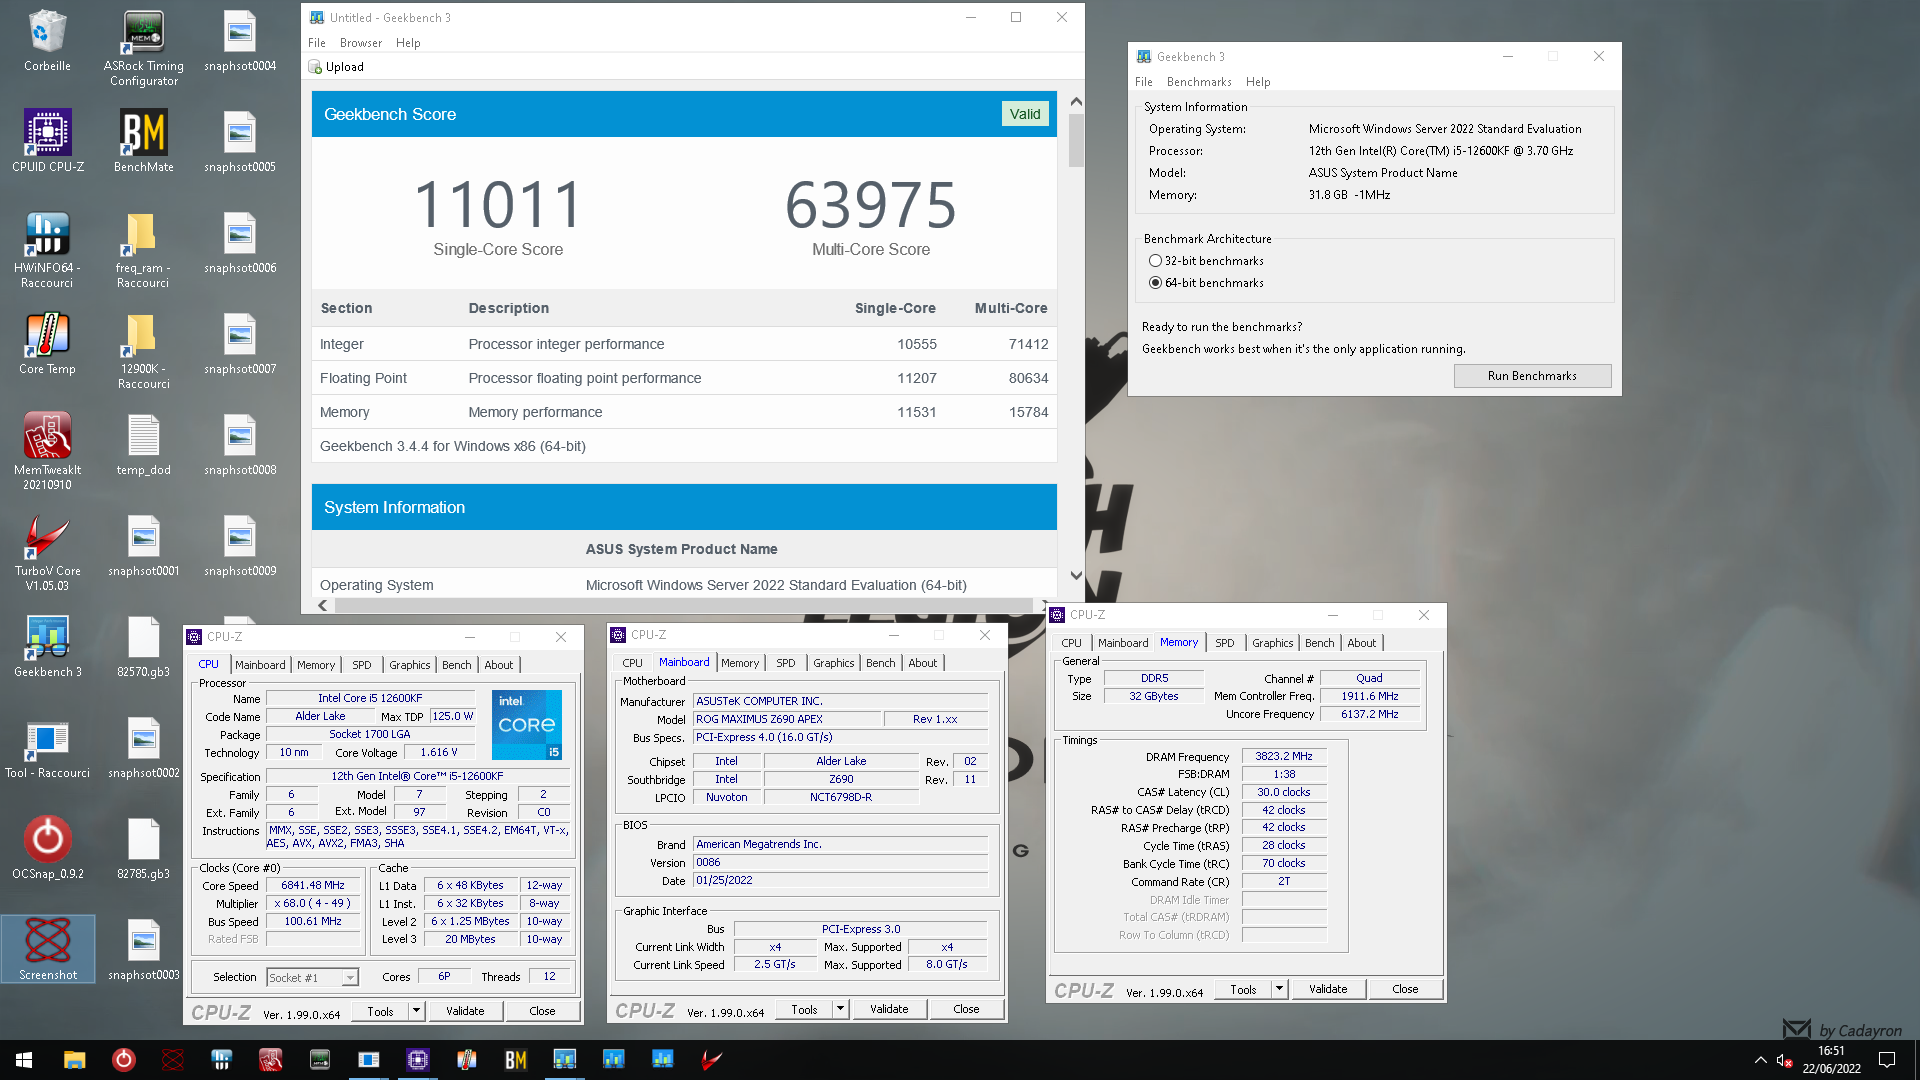Image resolution: width=1920 pixels, height=1080 pixels.
Task: Open Tool - Raccourci desktop shortcut
Action: (47, 748)
